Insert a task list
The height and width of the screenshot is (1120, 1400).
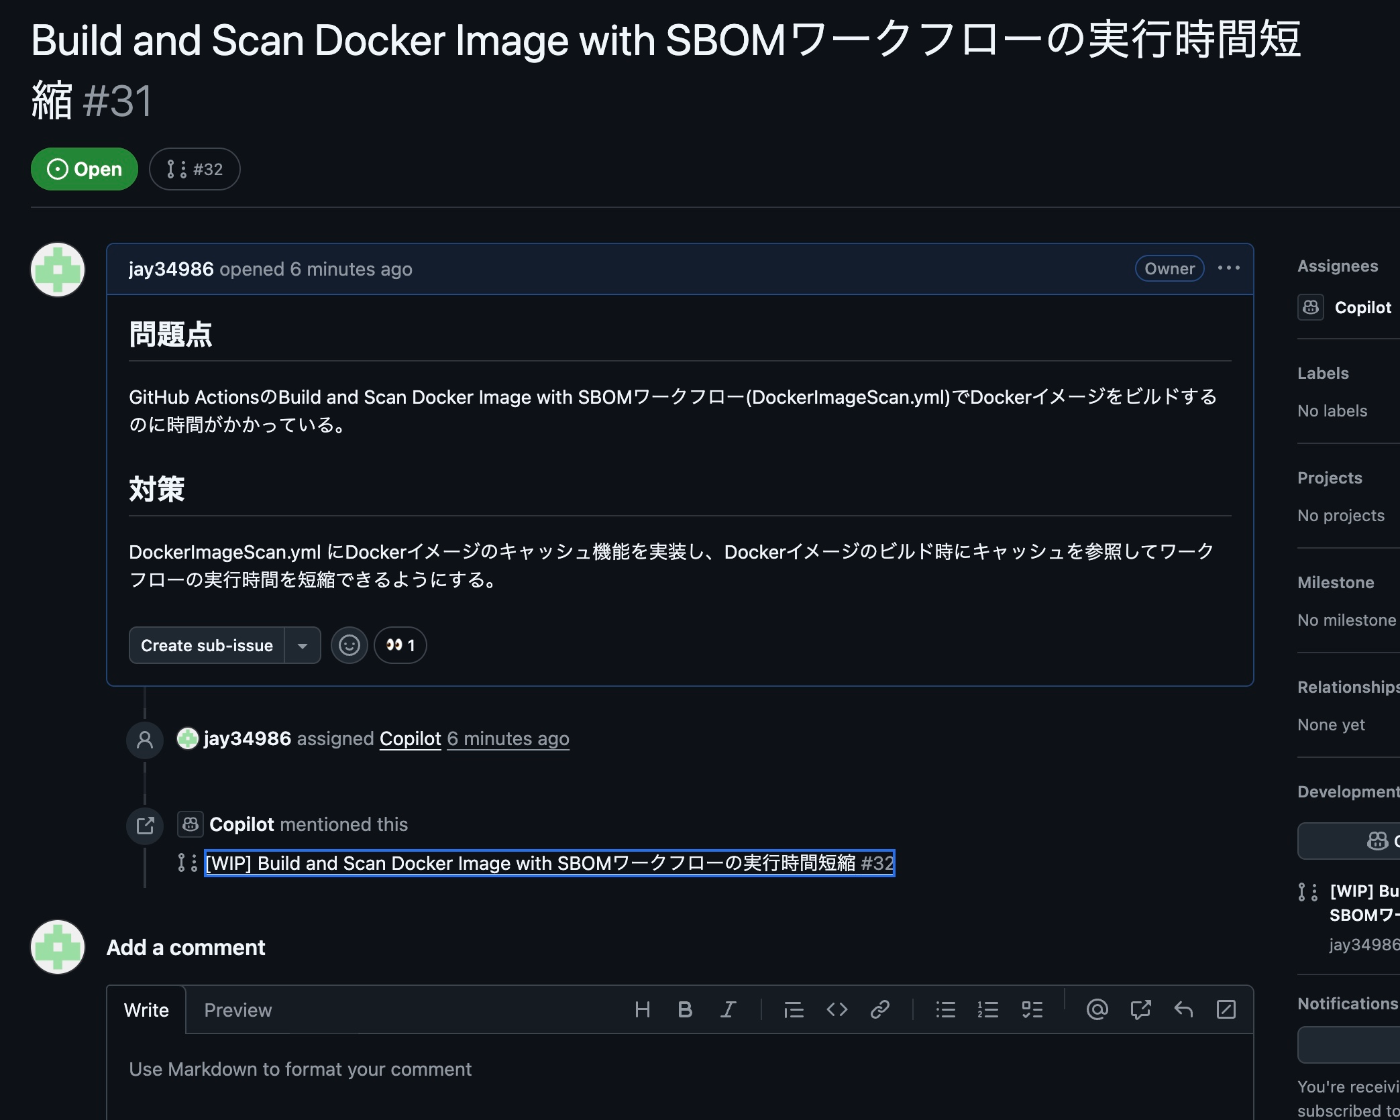pos(1032,1010)
